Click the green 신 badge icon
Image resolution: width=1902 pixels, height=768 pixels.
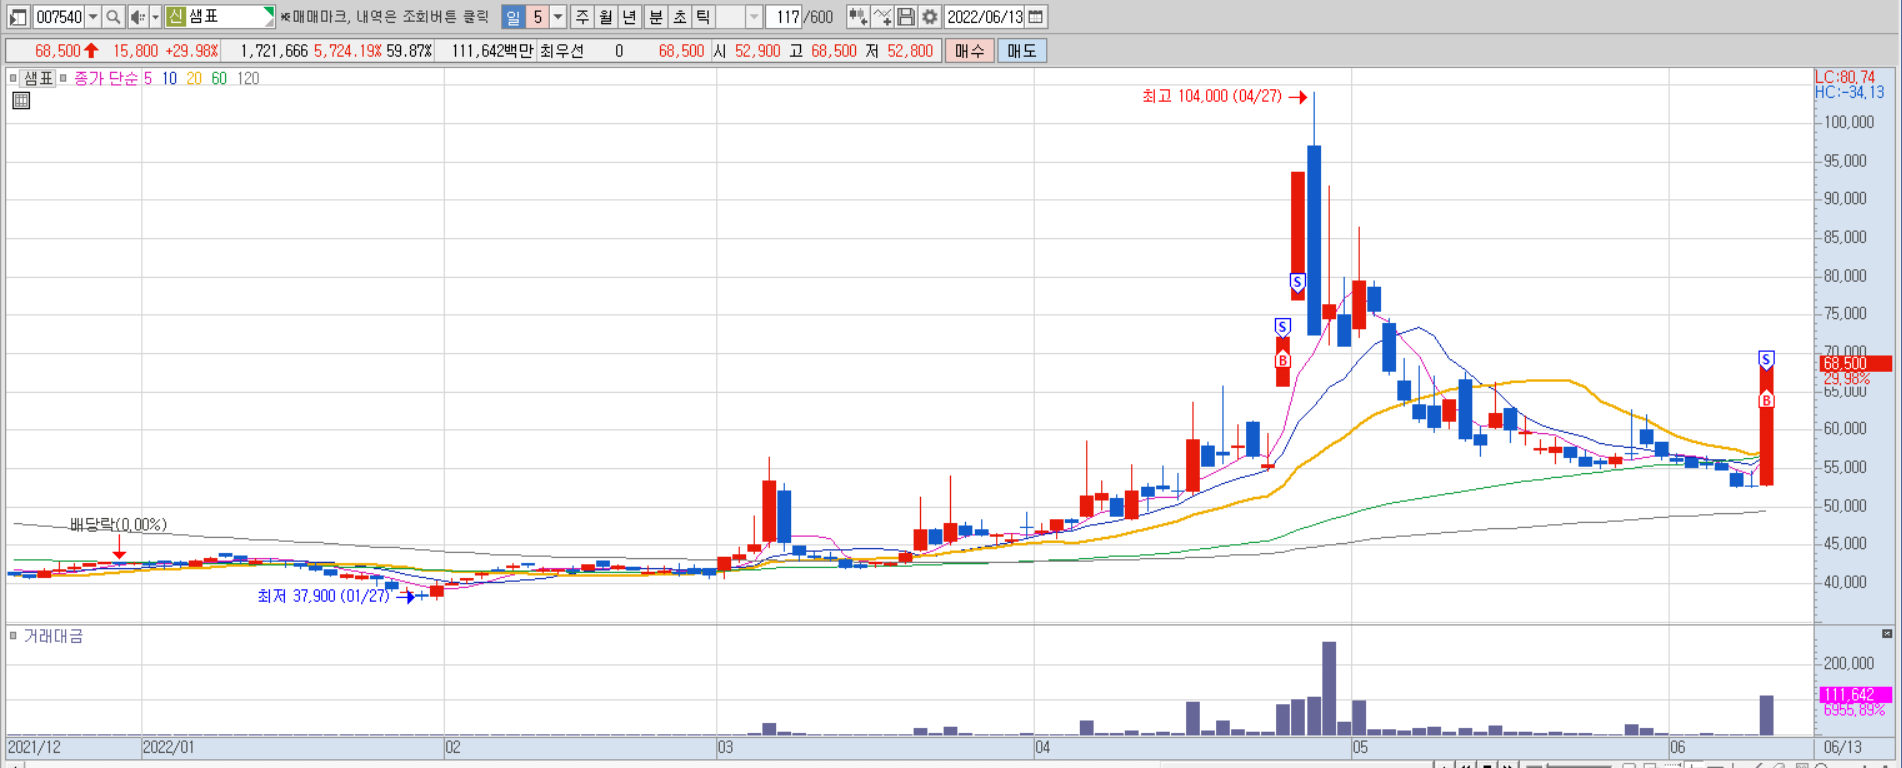(x=176, y=17)
